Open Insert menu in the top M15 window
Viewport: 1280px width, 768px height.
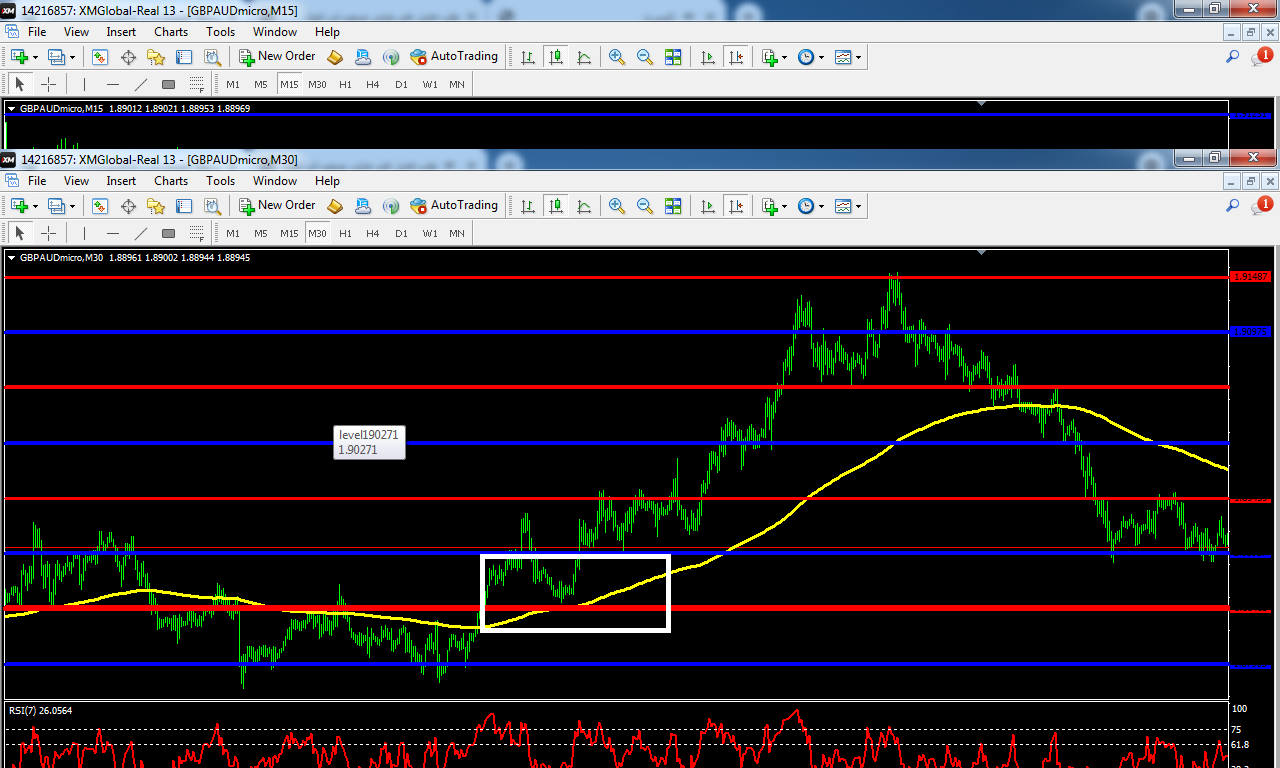click(x=121, y=32)
